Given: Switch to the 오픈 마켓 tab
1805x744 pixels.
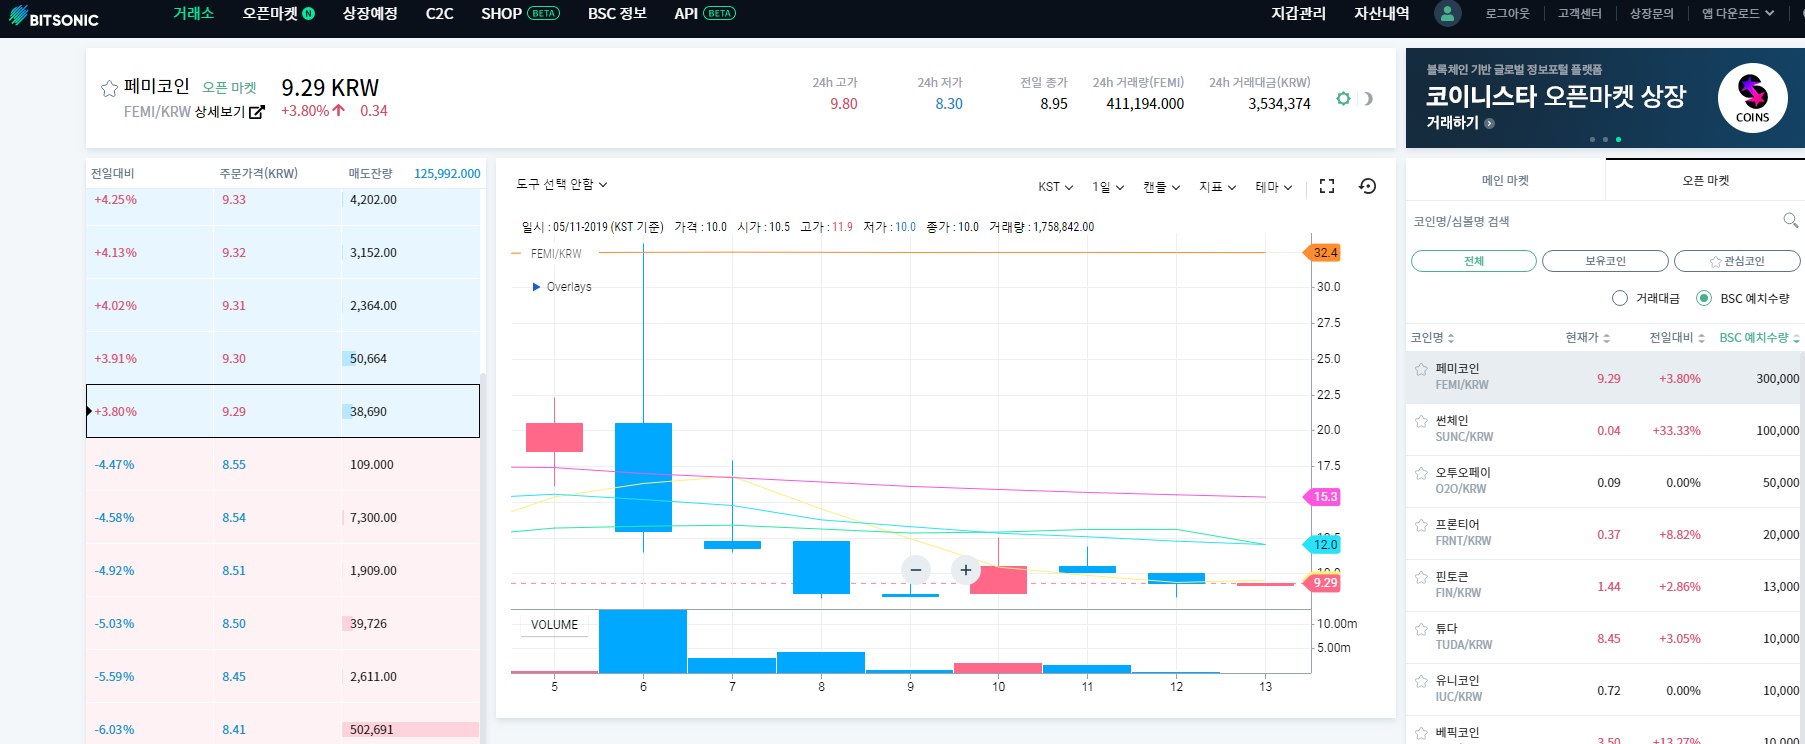Looking at the screenshot, I should 1705,180.
